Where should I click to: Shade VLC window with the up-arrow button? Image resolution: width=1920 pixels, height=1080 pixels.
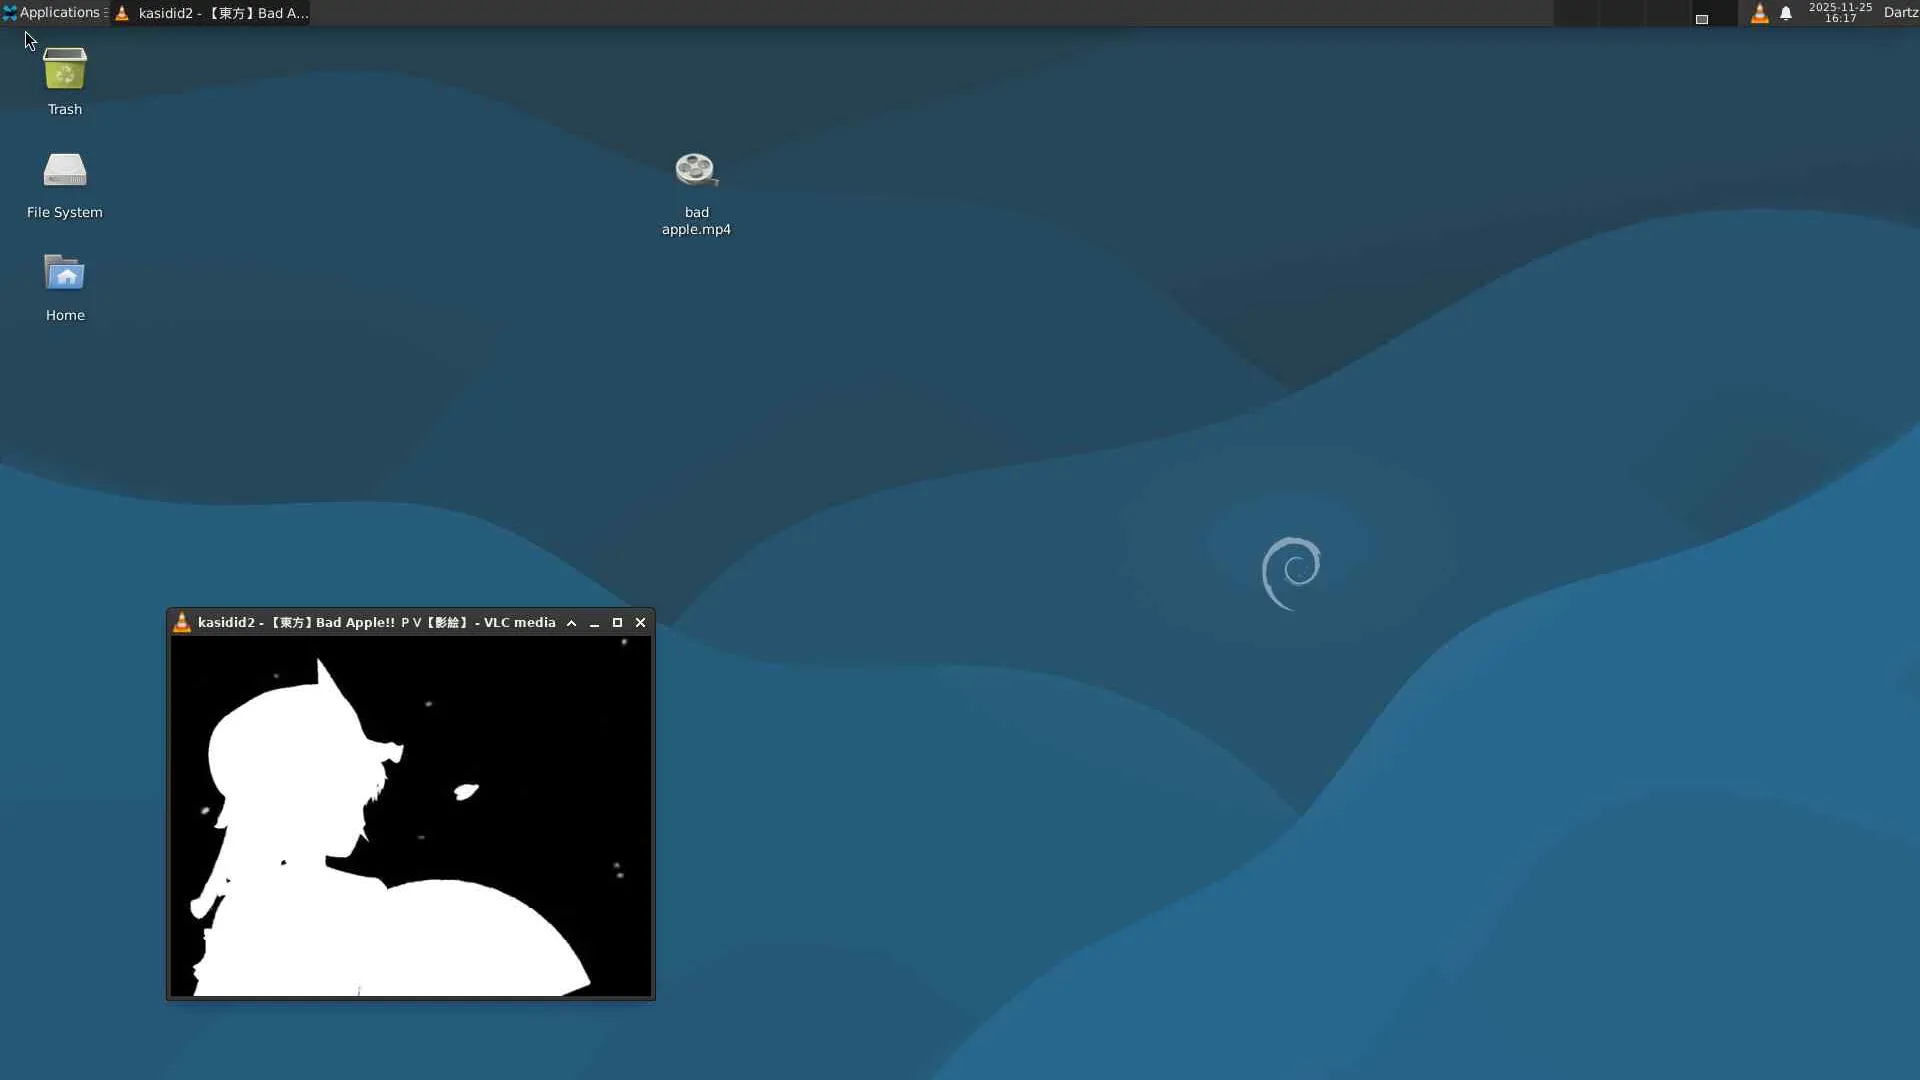pyautogui.click(x=571, y=622)
